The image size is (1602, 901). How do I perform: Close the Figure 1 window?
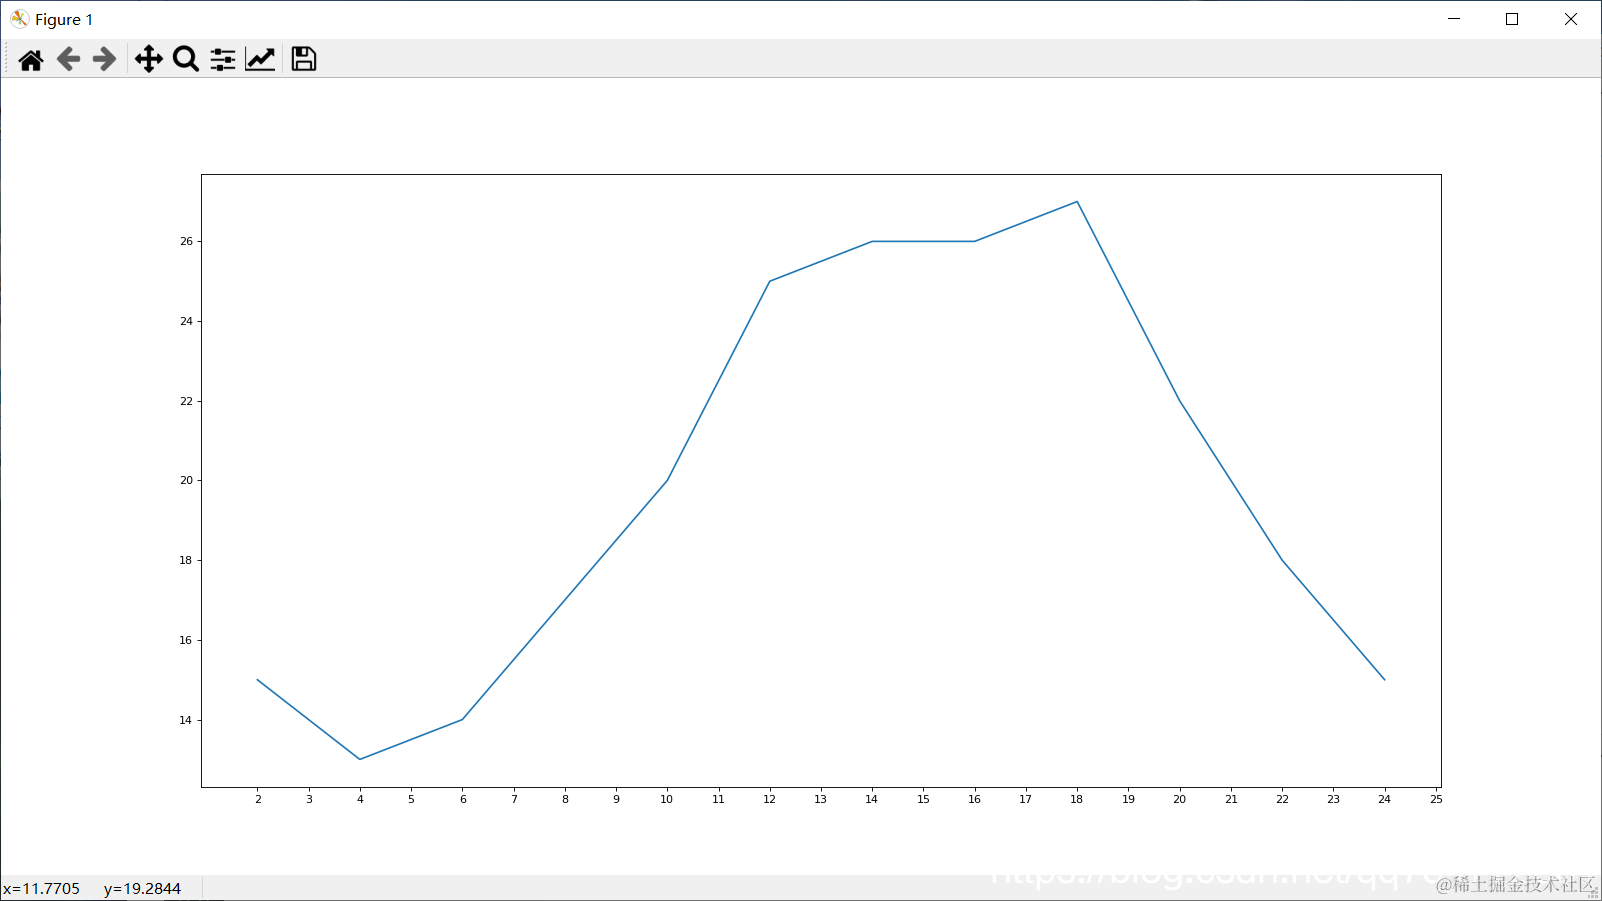[1571, 19]
